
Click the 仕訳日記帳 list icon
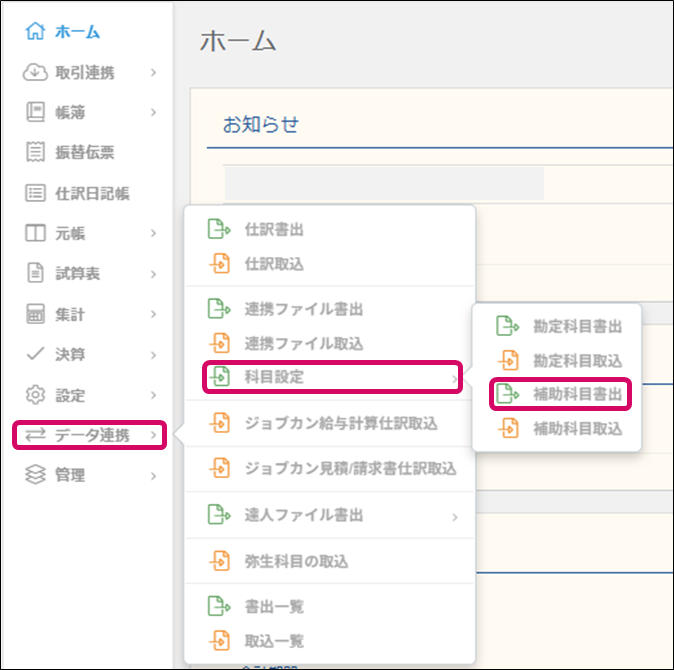coord(35,193)
